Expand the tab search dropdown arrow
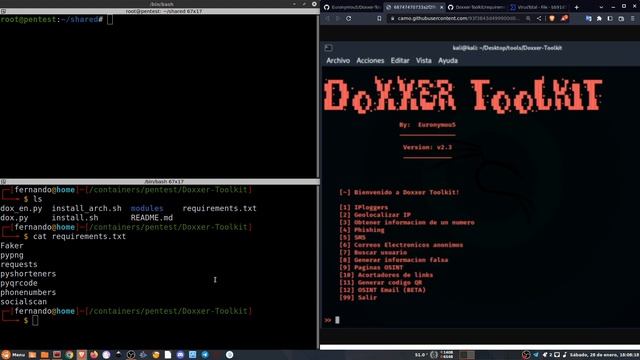The image size is (640, 360). coord(601,7)
